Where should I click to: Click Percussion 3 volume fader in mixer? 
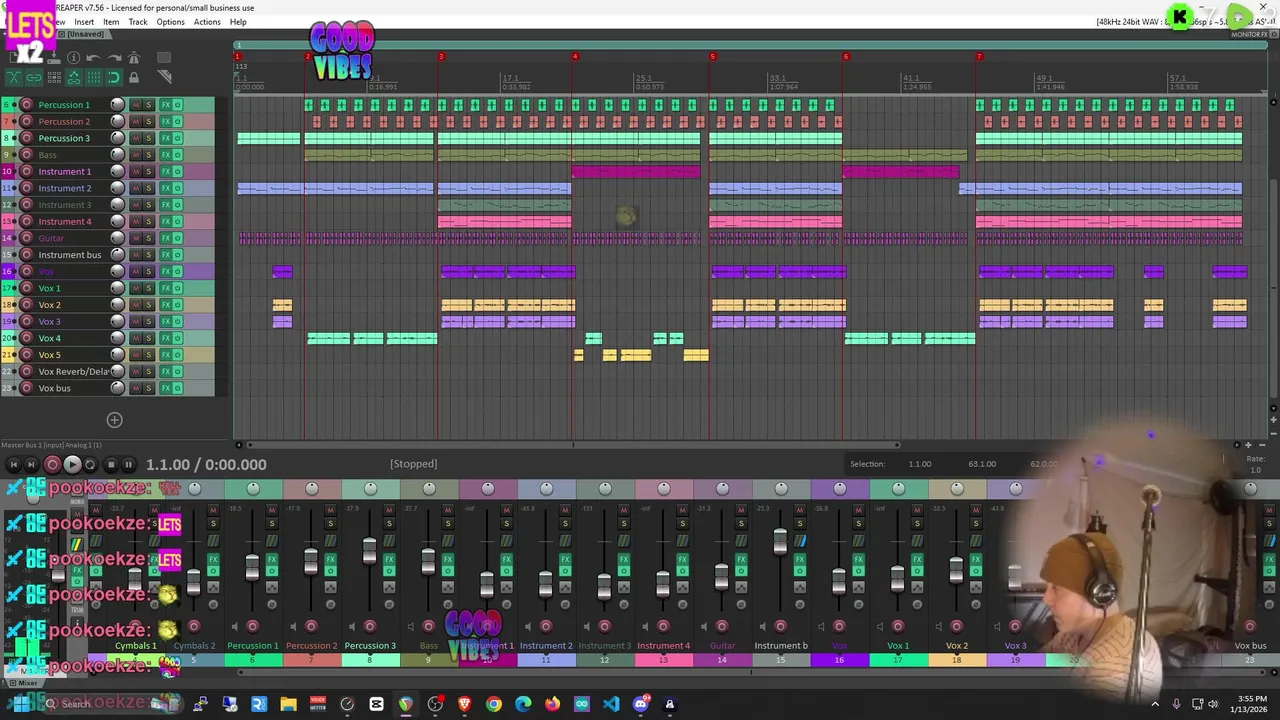369,551
